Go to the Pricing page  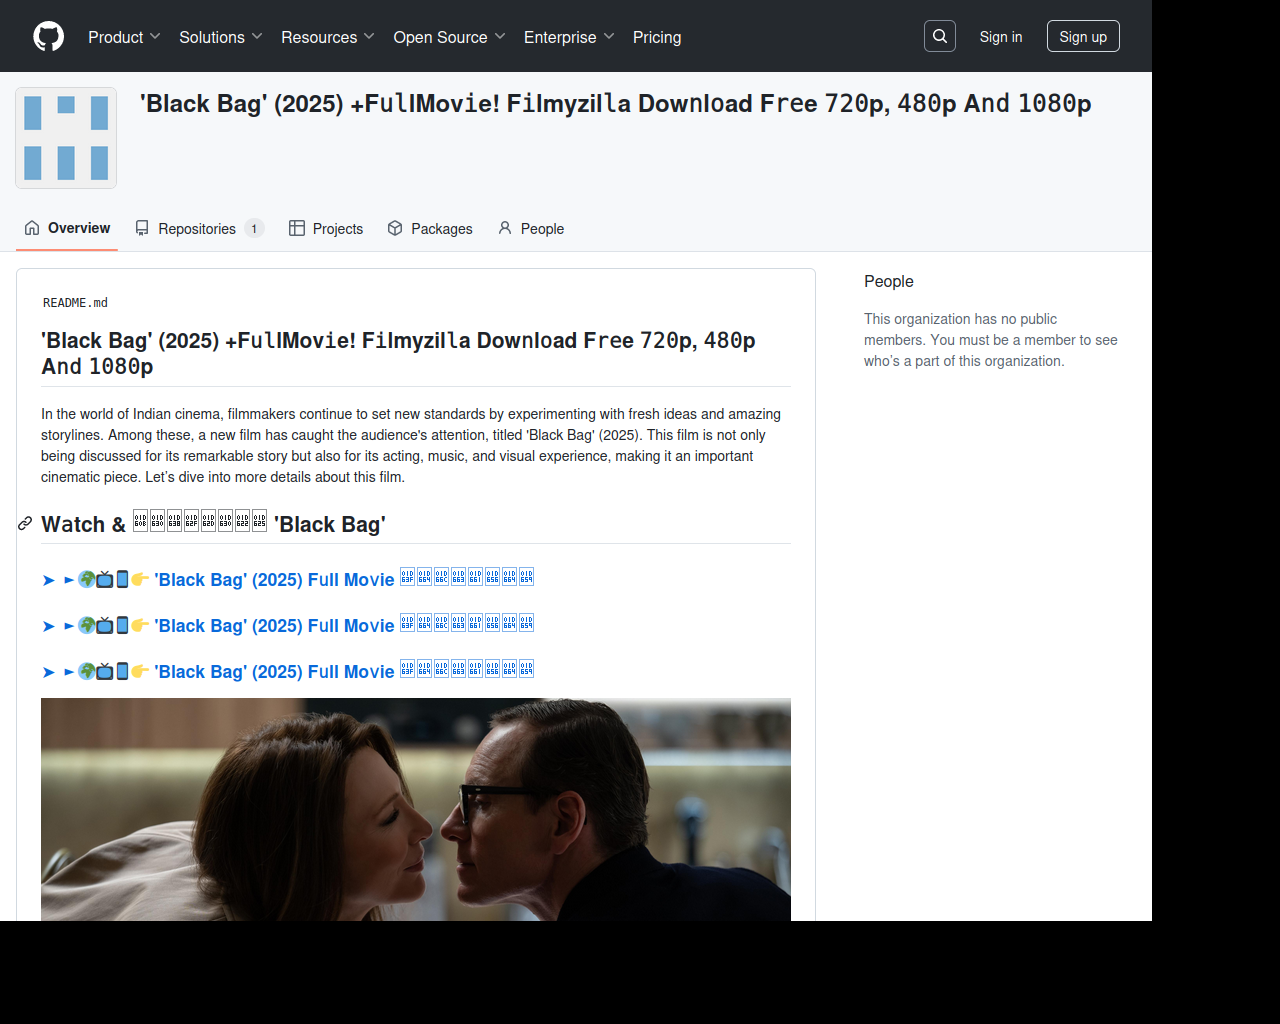tap(657, 37)
